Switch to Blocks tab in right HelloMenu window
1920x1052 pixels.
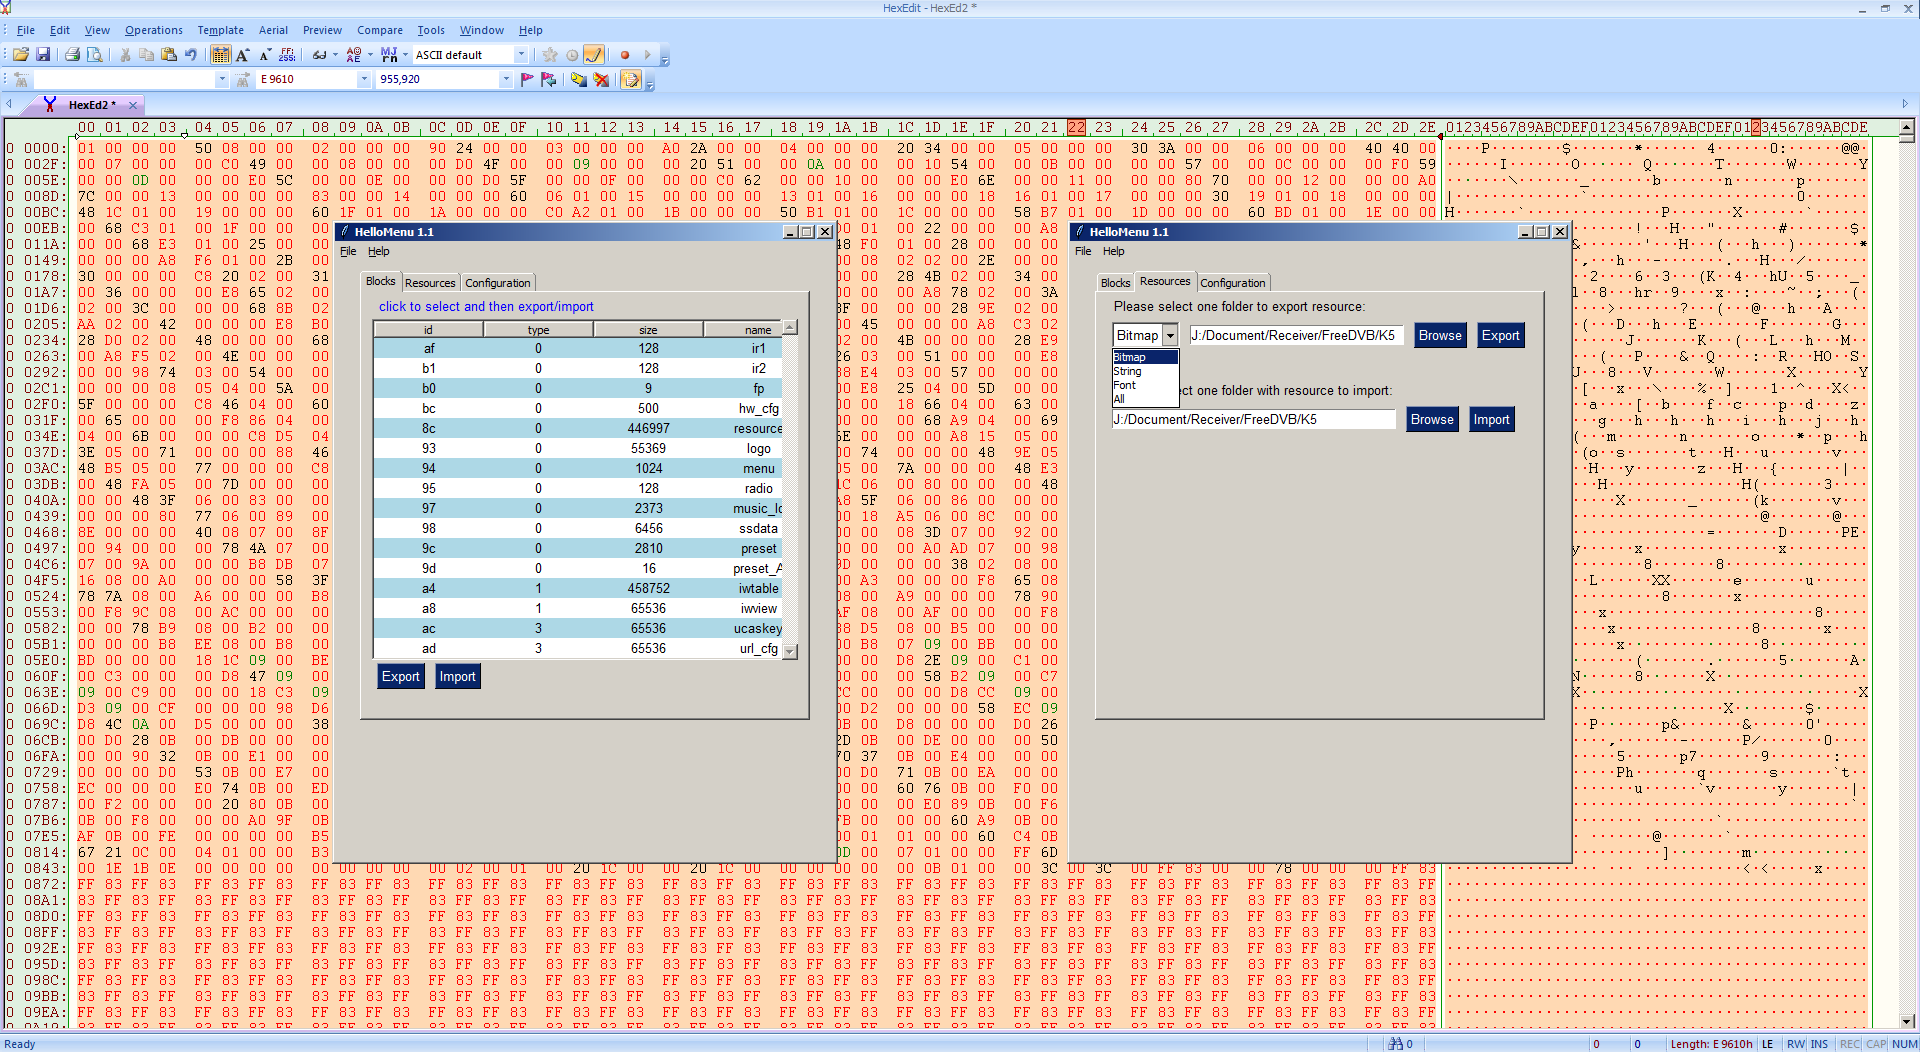tap(1115, 283)
